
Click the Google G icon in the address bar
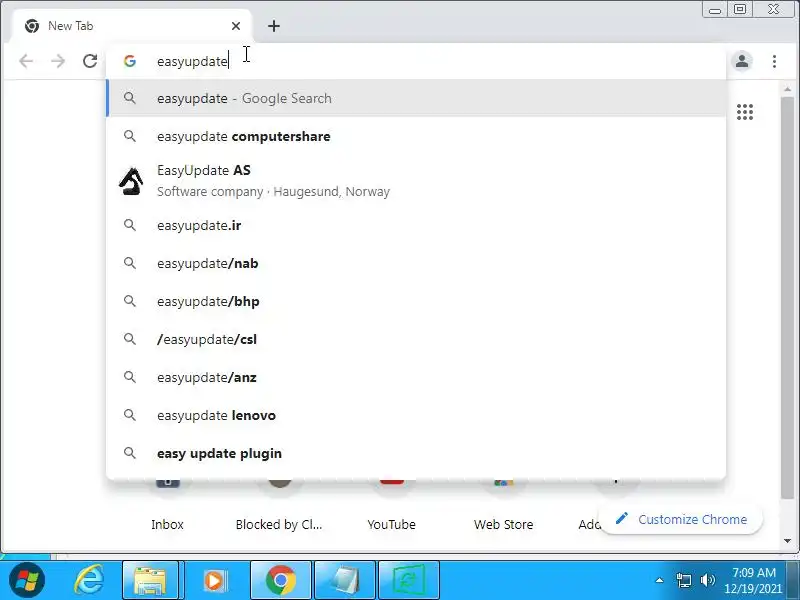130,61
